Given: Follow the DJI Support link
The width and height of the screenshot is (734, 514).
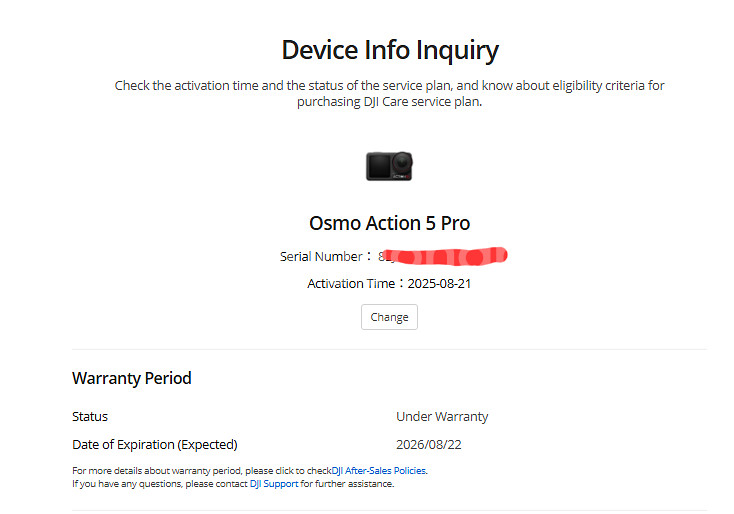Looking at the screenshot, I should [x=273, y=484].
